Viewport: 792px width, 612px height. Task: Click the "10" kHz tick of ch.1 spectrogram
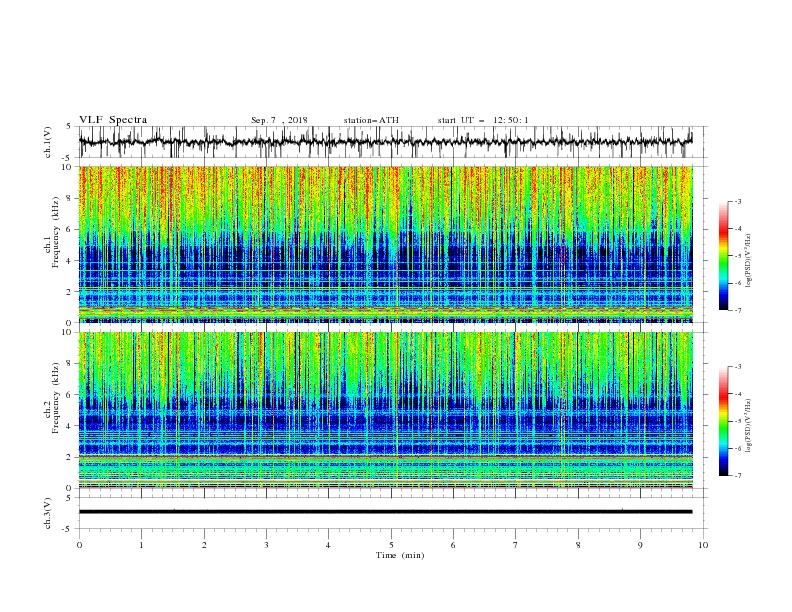pyautogui.click(x=67, y=167)
